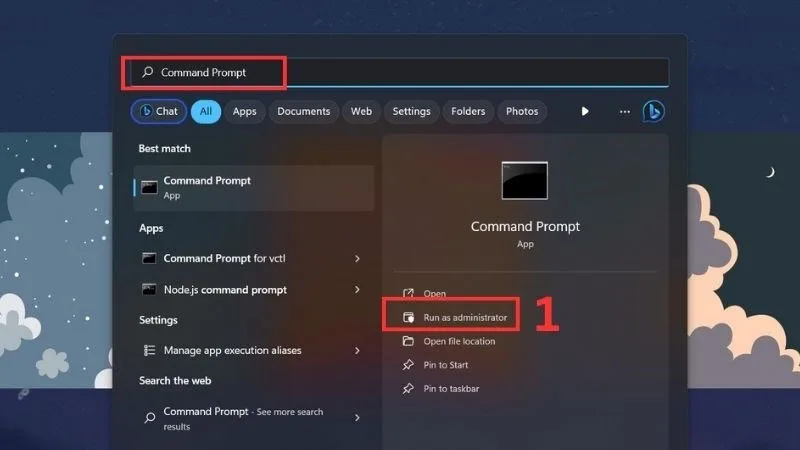Expand Manage app execution aliases chevron

tap(357, 351)
